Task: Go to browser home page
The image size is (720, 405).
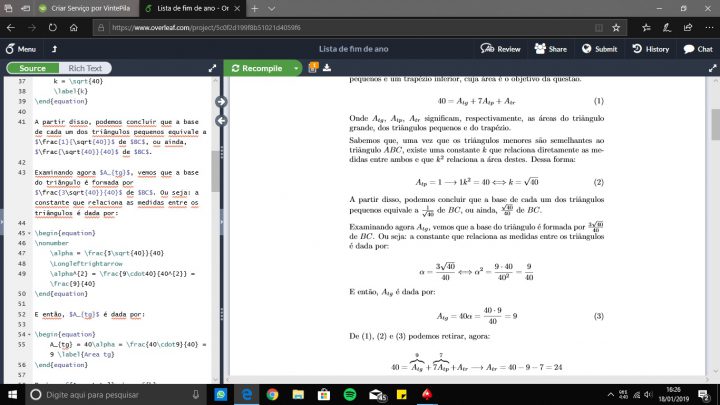Action: (73, 28)
